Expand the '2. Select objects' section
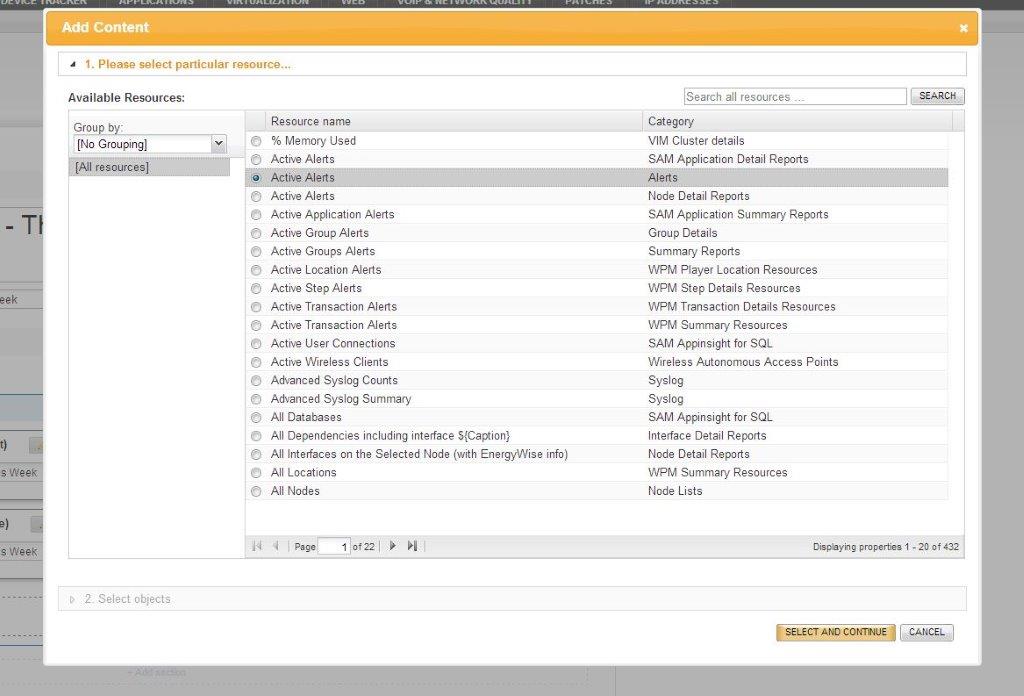This screenshot has height=696, width=1024. tap(72, 599)
